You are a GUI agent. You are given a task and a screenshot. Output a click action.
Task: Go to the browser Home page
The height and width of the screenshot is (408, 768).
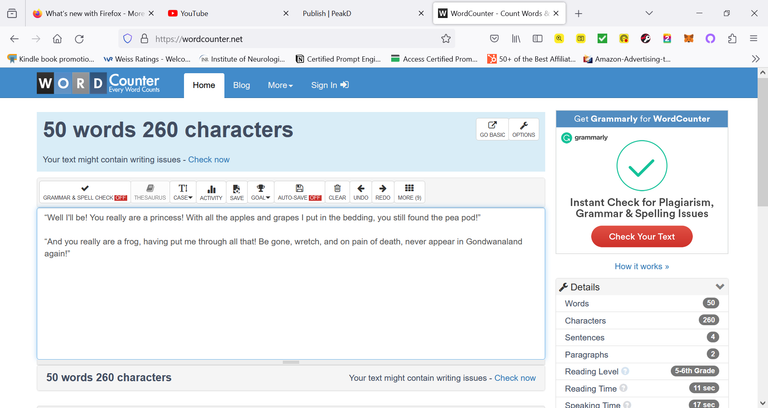tap(57, 39)
